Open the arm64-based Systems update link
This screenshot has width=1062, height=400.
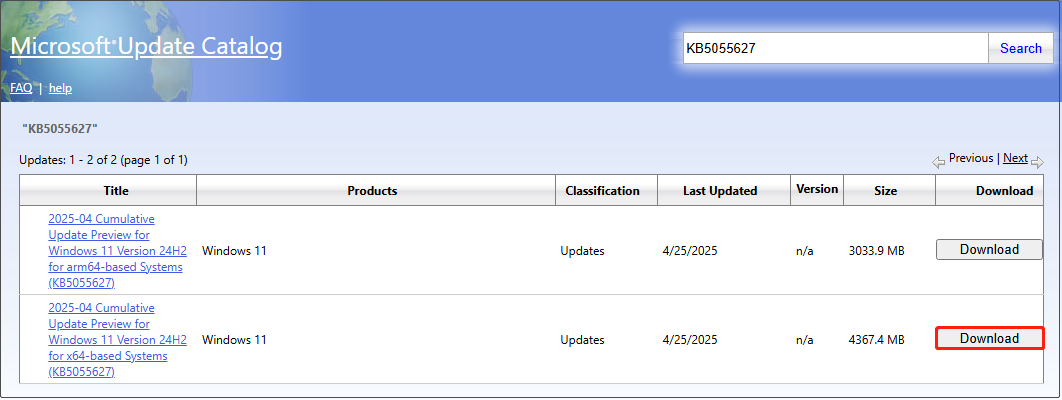pyautogui.click(x=115, y=251)
